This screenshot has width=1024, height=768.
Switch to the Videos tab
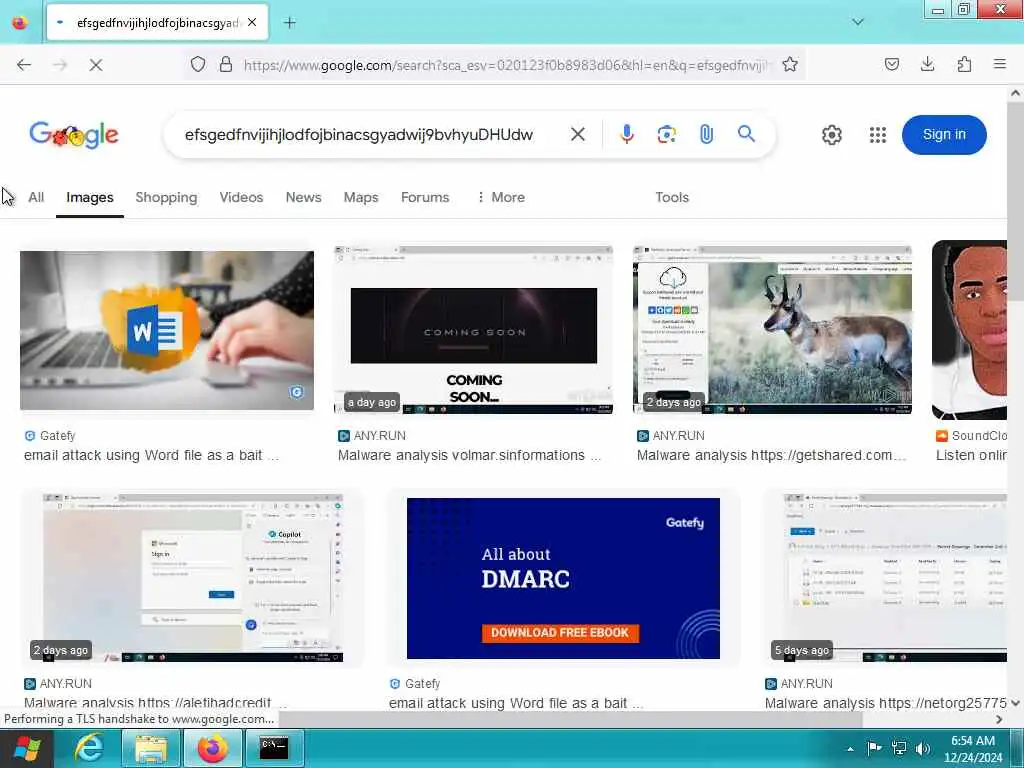coord(242,197)
